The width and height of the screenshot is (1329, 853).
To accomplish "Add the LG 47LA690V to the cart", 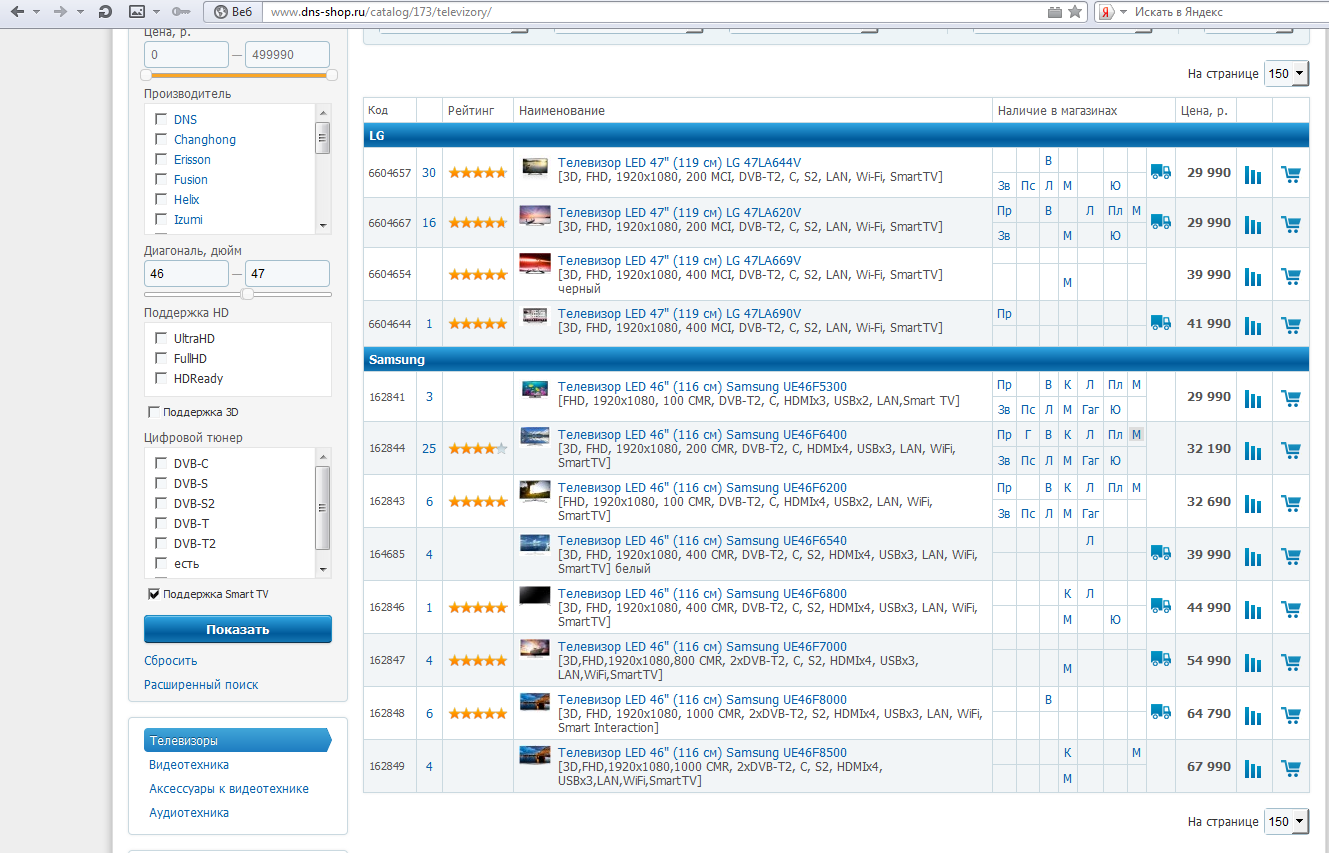I will point(1291,325).
